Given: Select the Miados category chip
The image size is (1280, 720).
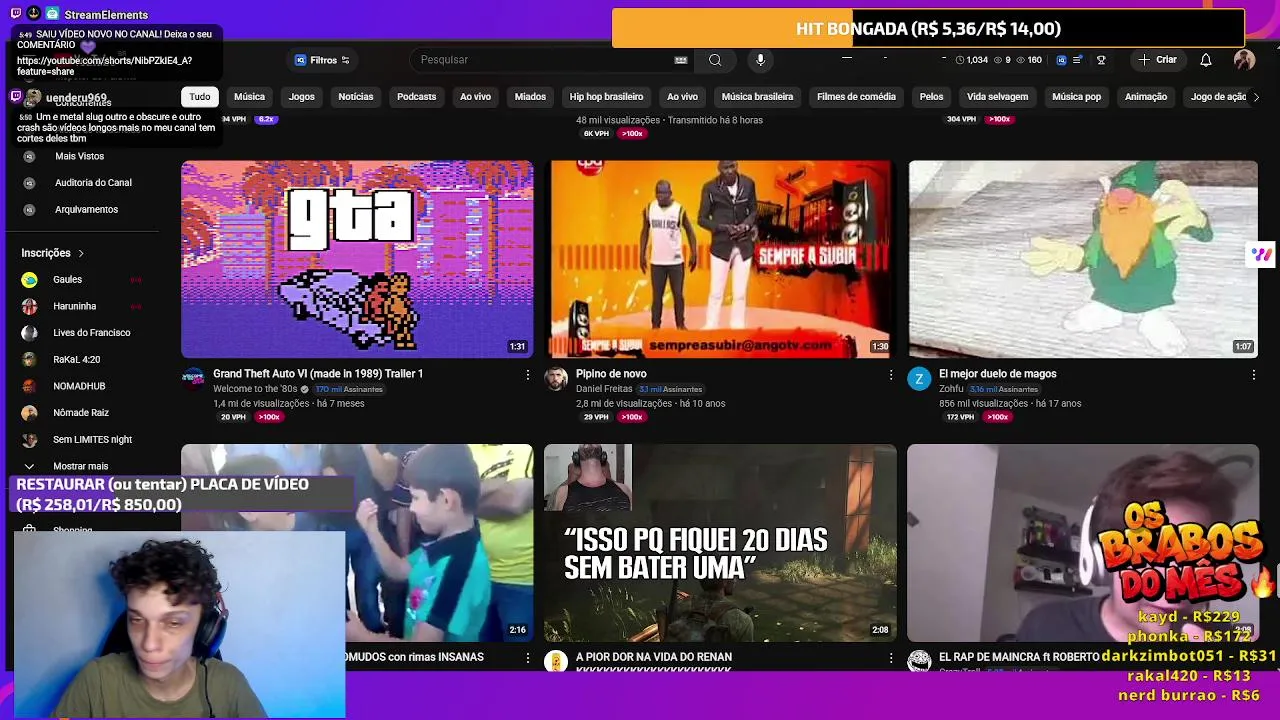Looking at the screenshot, I should [x=530, y=97].
